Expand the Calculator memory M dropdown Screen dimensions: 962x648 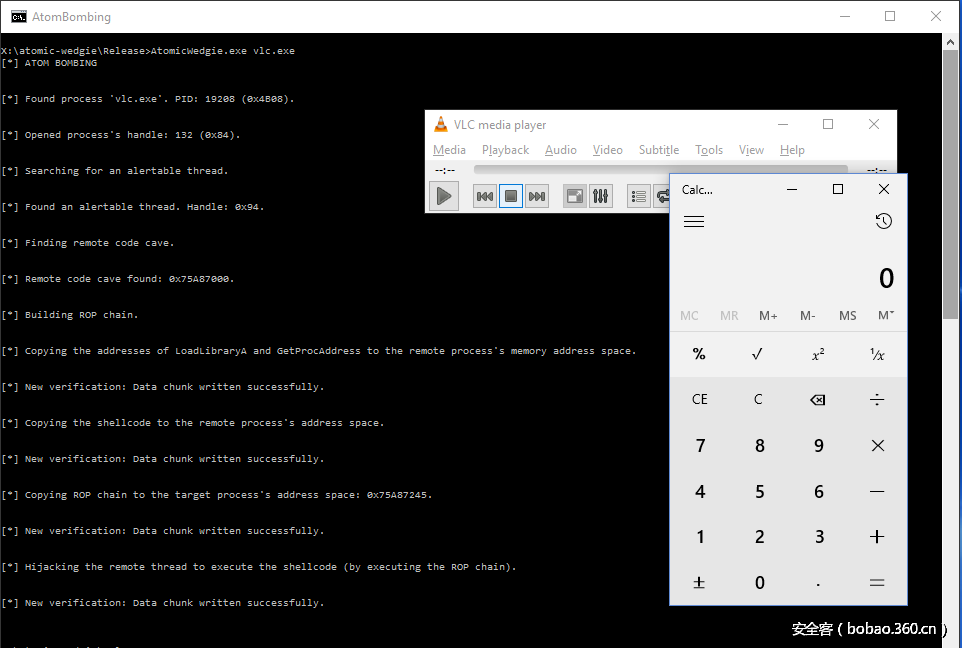click(885, 315)
